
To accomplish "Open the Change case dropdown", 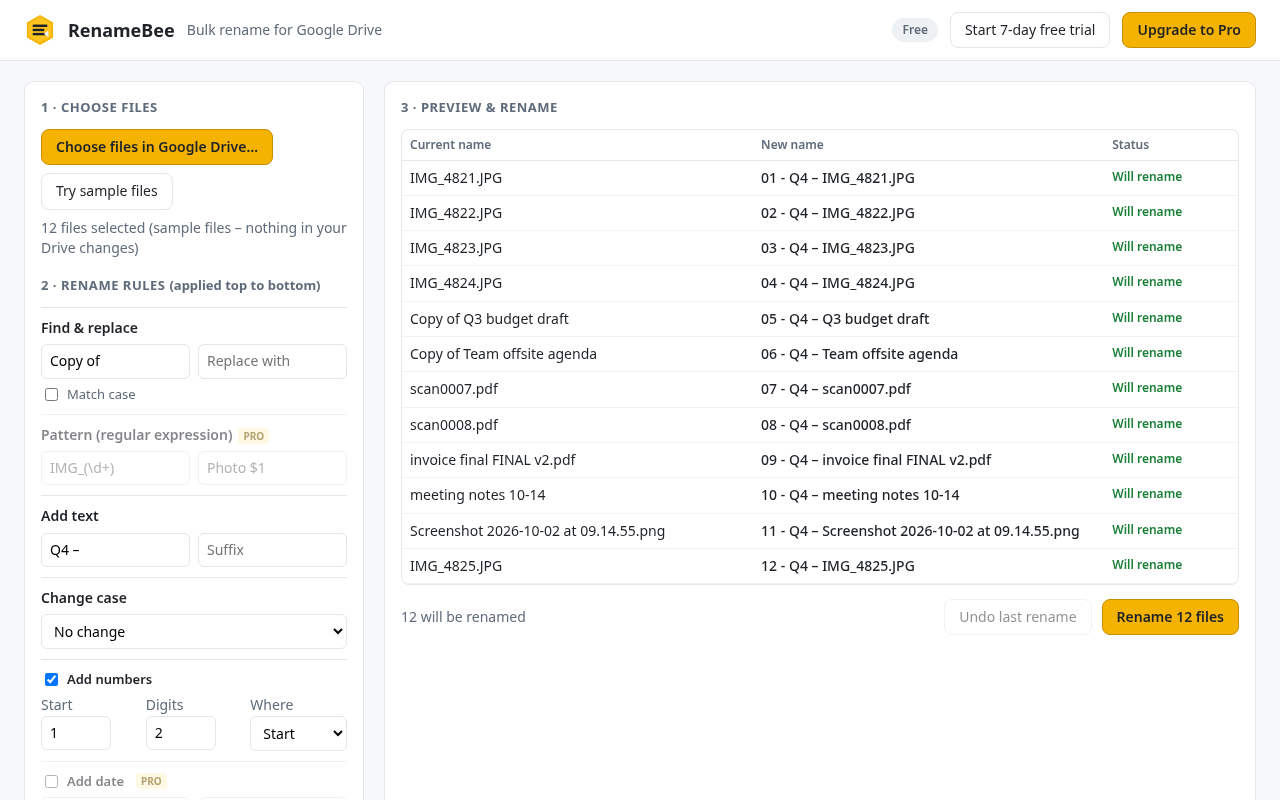I will (194, 632).
